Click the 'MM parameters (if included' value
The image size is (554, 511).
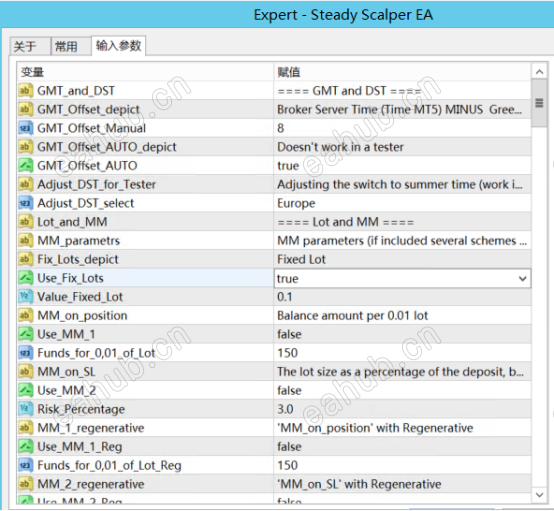pyautogui.click(x=402, y=241)
